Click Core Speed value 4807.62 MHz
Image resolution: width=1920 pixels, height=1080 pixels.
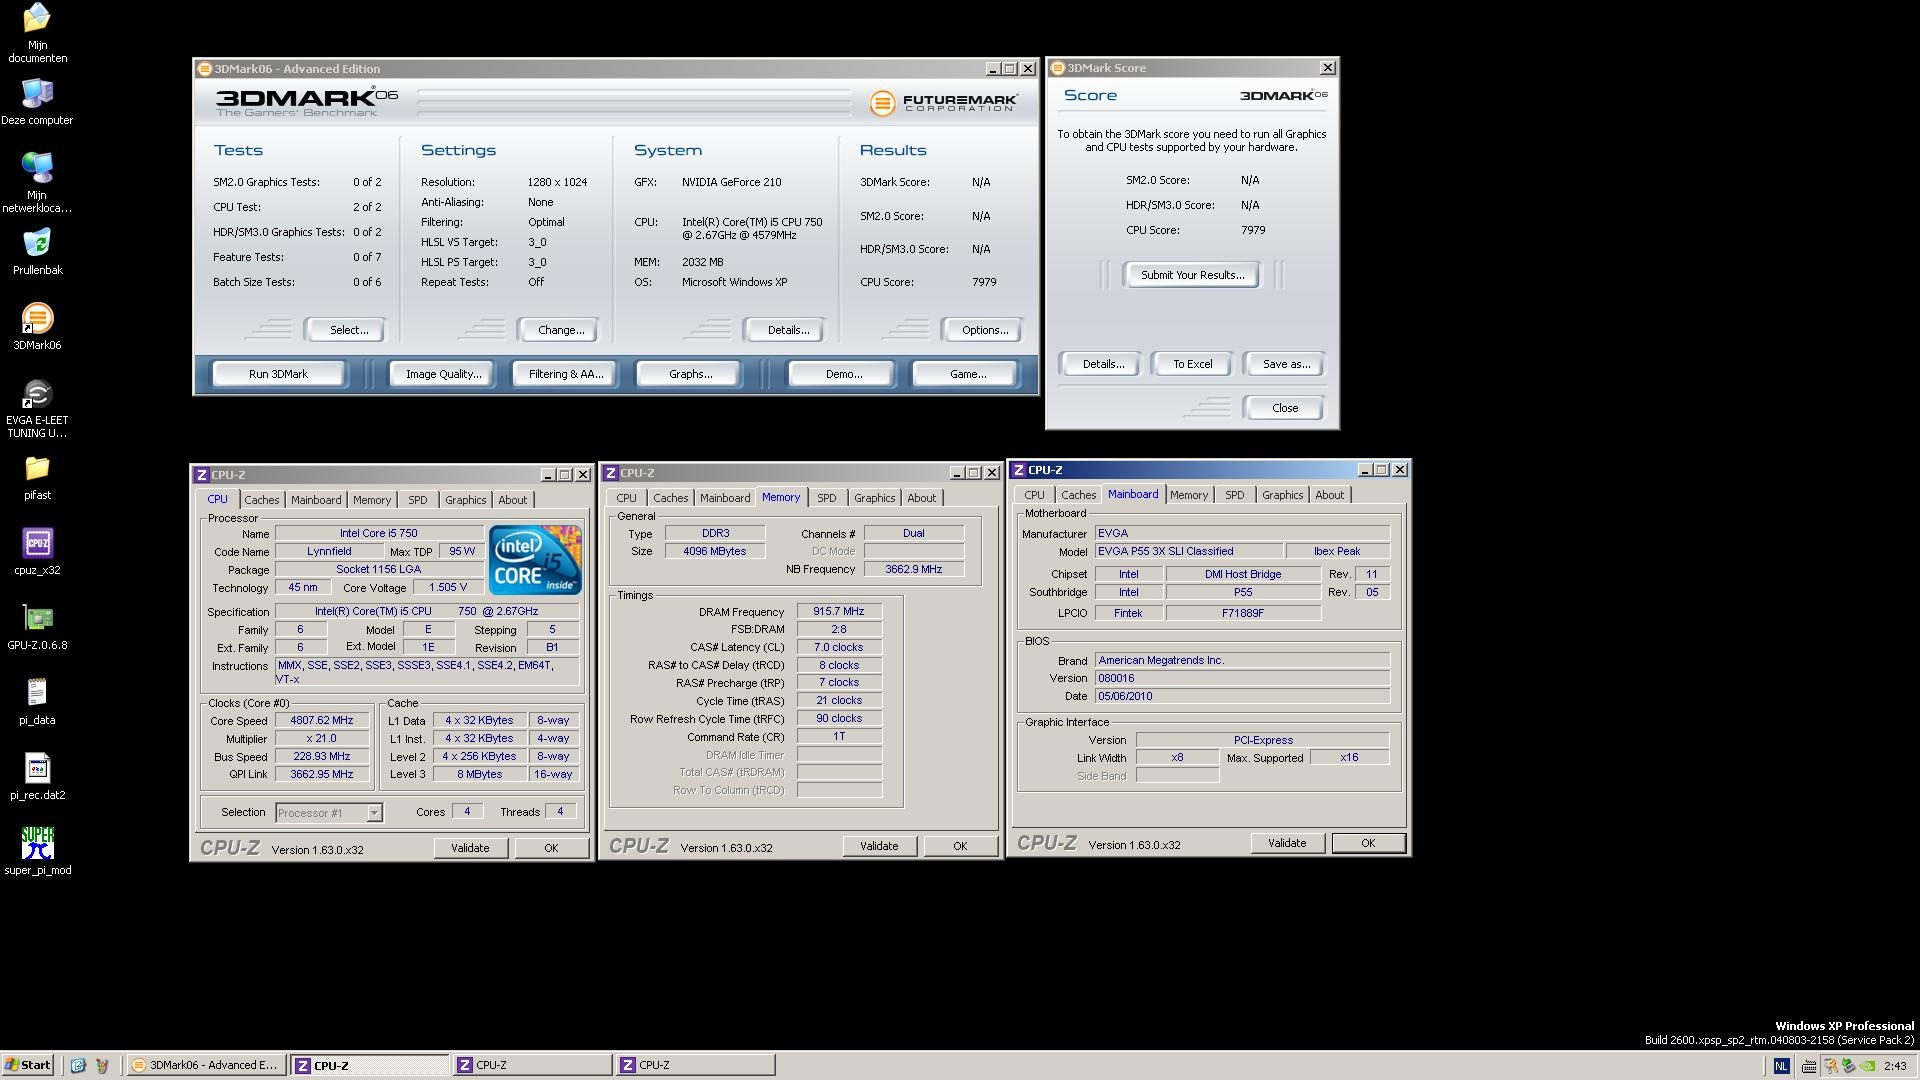(x=322, y=721)
